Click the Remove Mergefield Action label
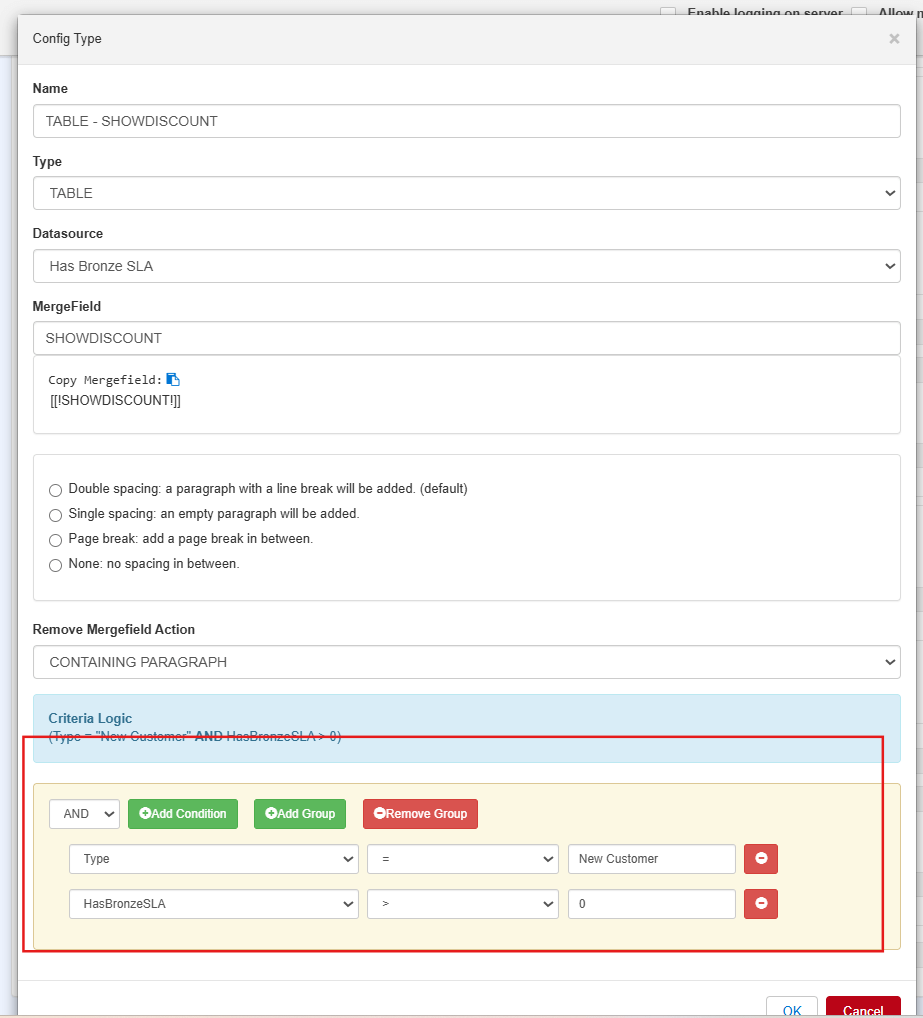This screenshot has width=923, height=1018. click(114, 629)
